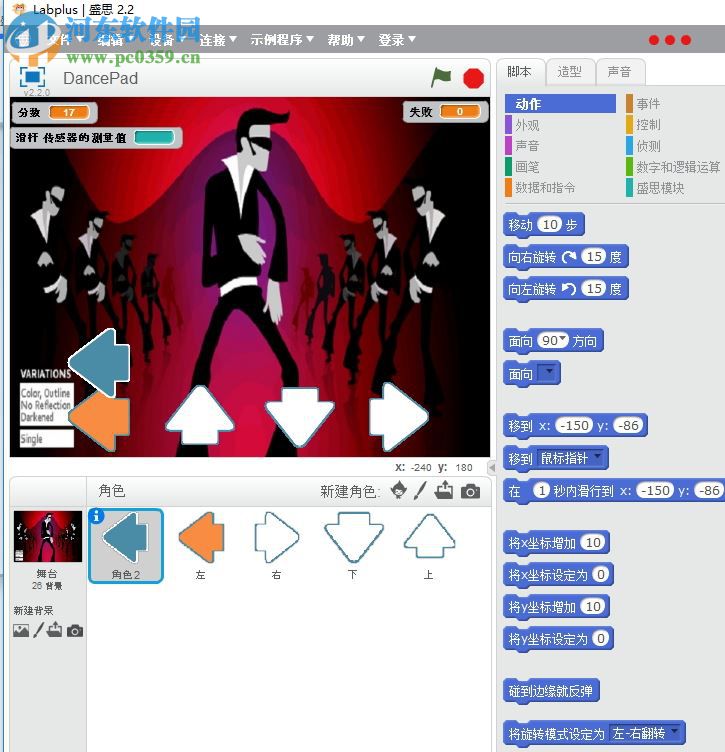Take backdrop photo with camera icon
Viewport: 725px width, 752px height.
click(74, 631)
